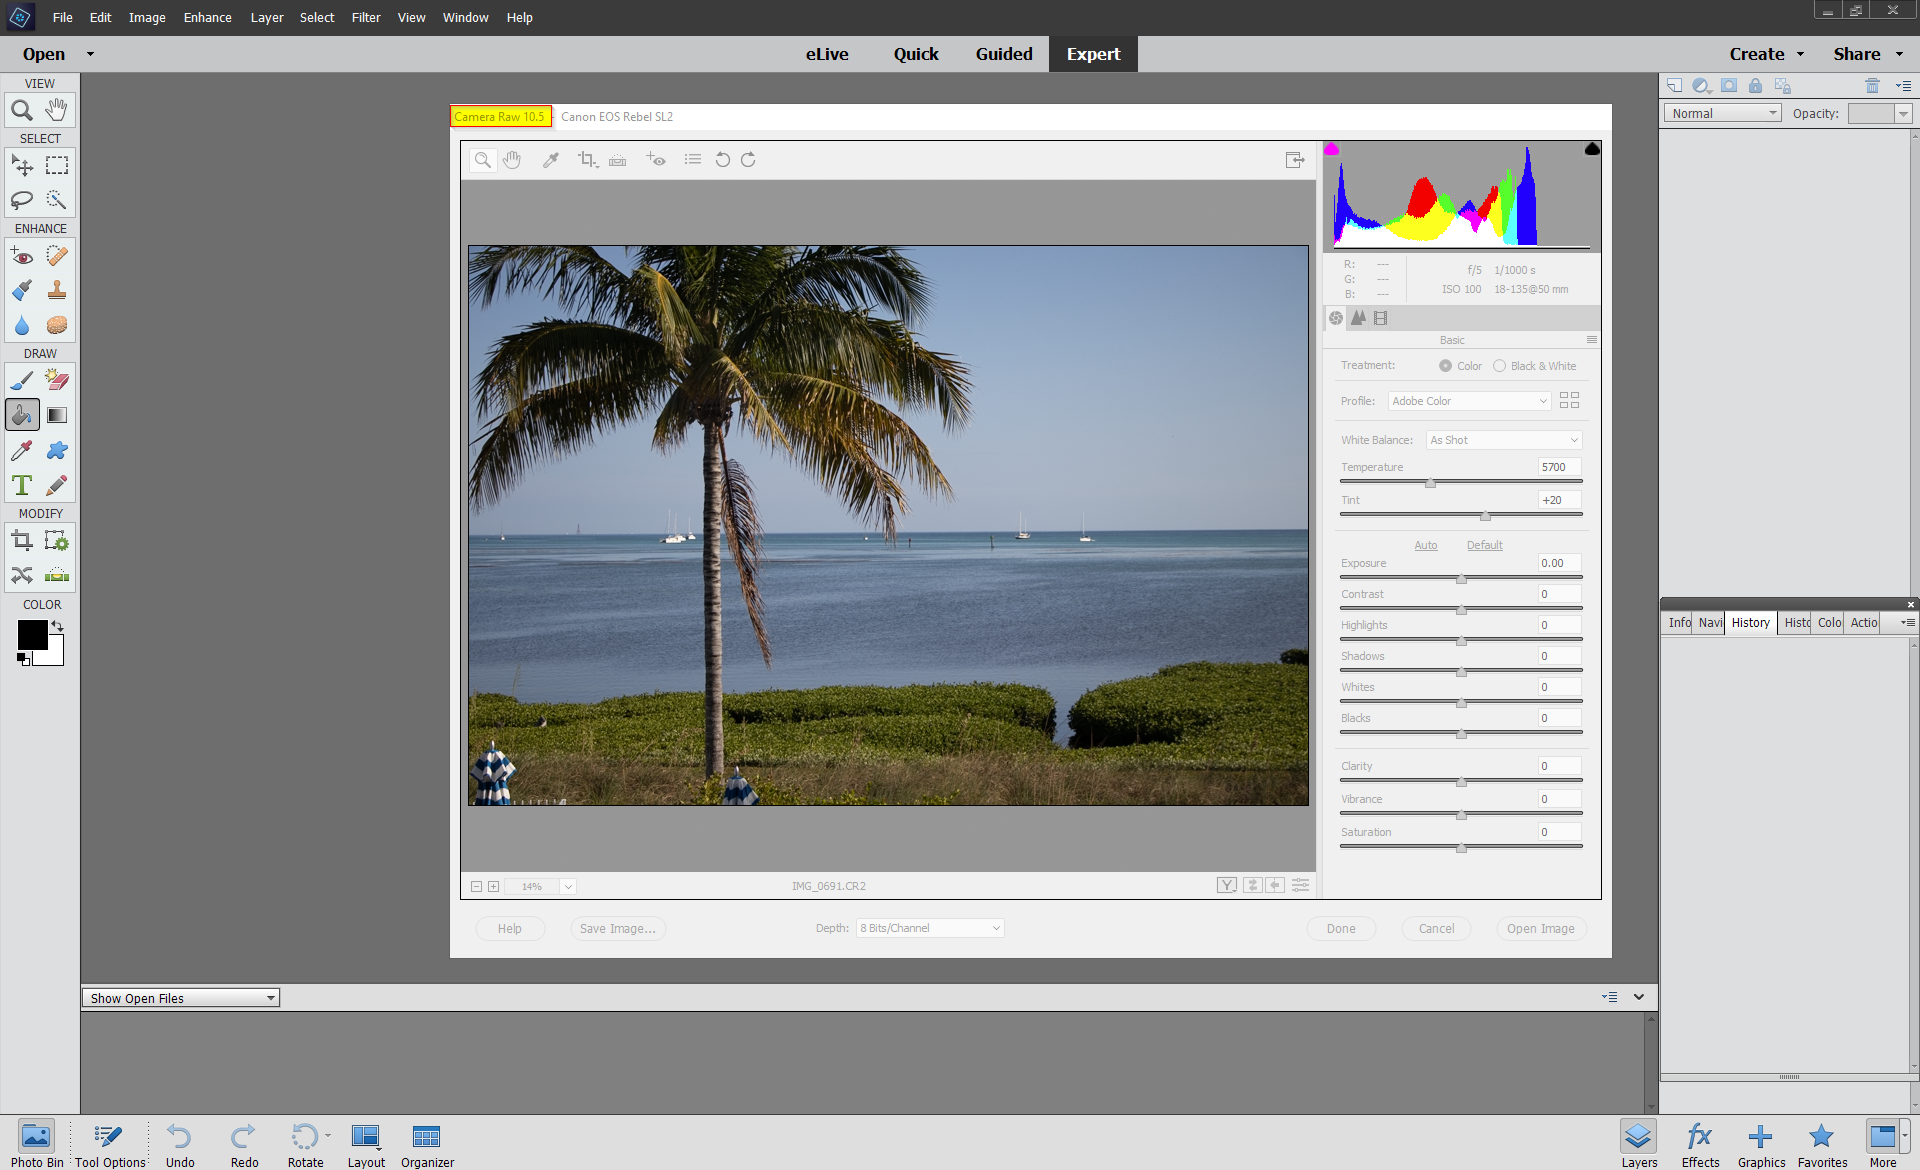Open the Show Open Files dropdown

180,997
